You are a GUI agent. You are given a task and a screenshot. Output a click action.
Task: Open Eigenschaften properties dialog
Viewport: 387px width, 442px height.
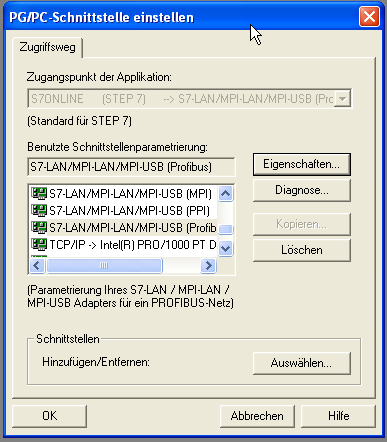coord(301,164)
